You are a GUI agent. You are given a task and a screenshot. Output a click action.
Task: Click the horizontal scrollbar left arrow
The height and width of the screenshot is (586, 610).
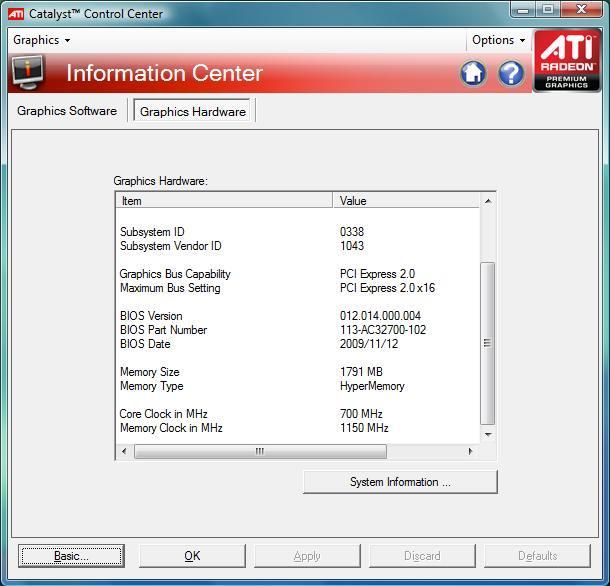pos(124,451)
